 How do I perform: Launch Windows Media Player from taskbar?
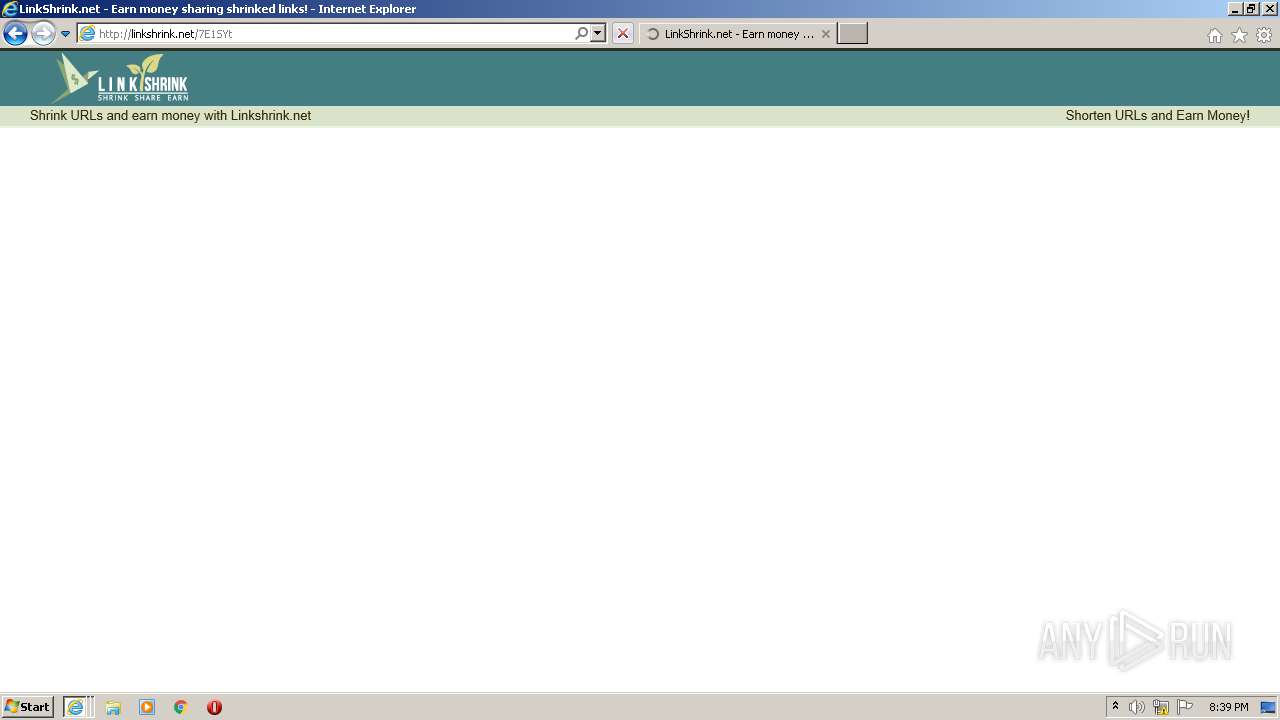[x=147, y=707]
